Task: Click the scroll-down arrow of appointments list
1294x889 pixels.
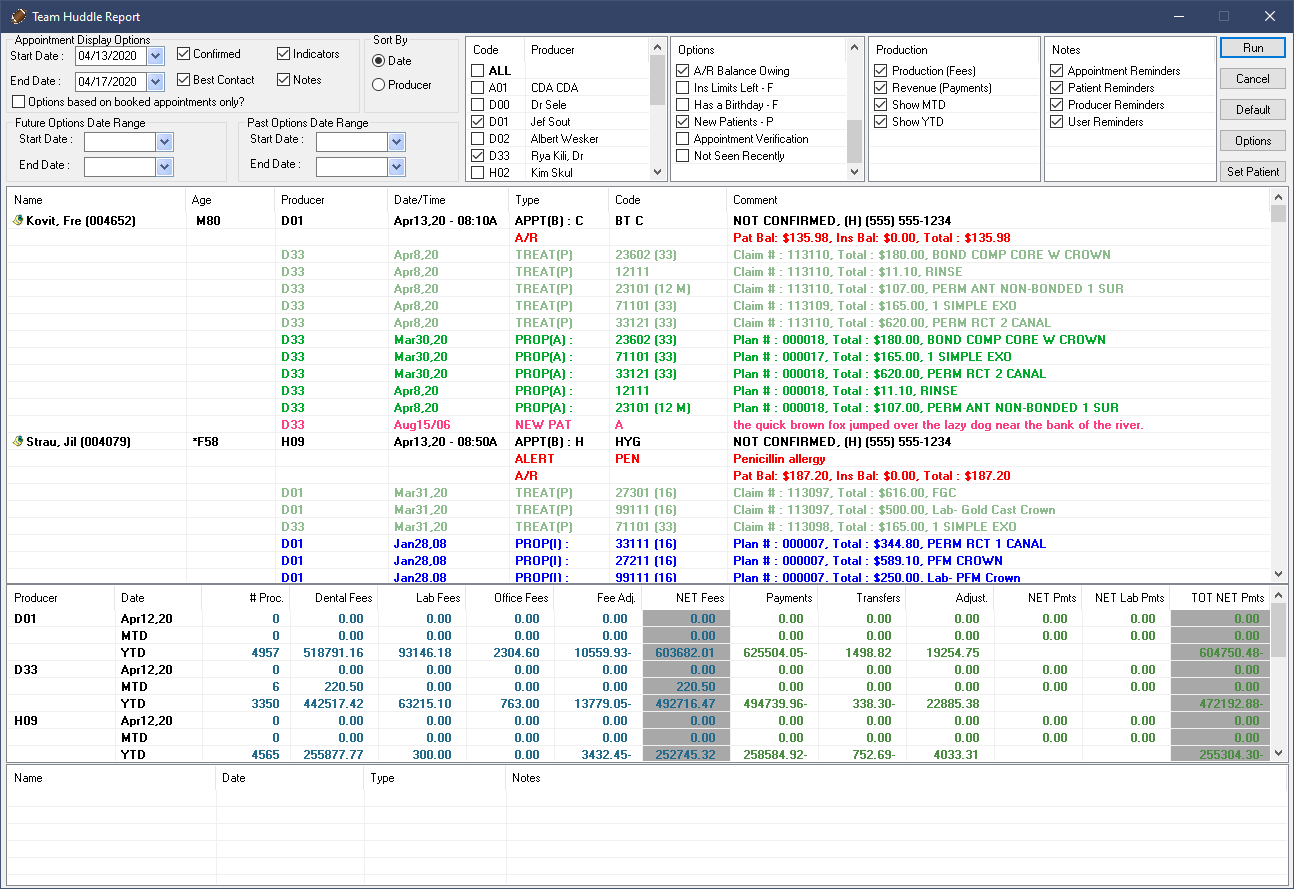Action: [x=1278, y=574]
